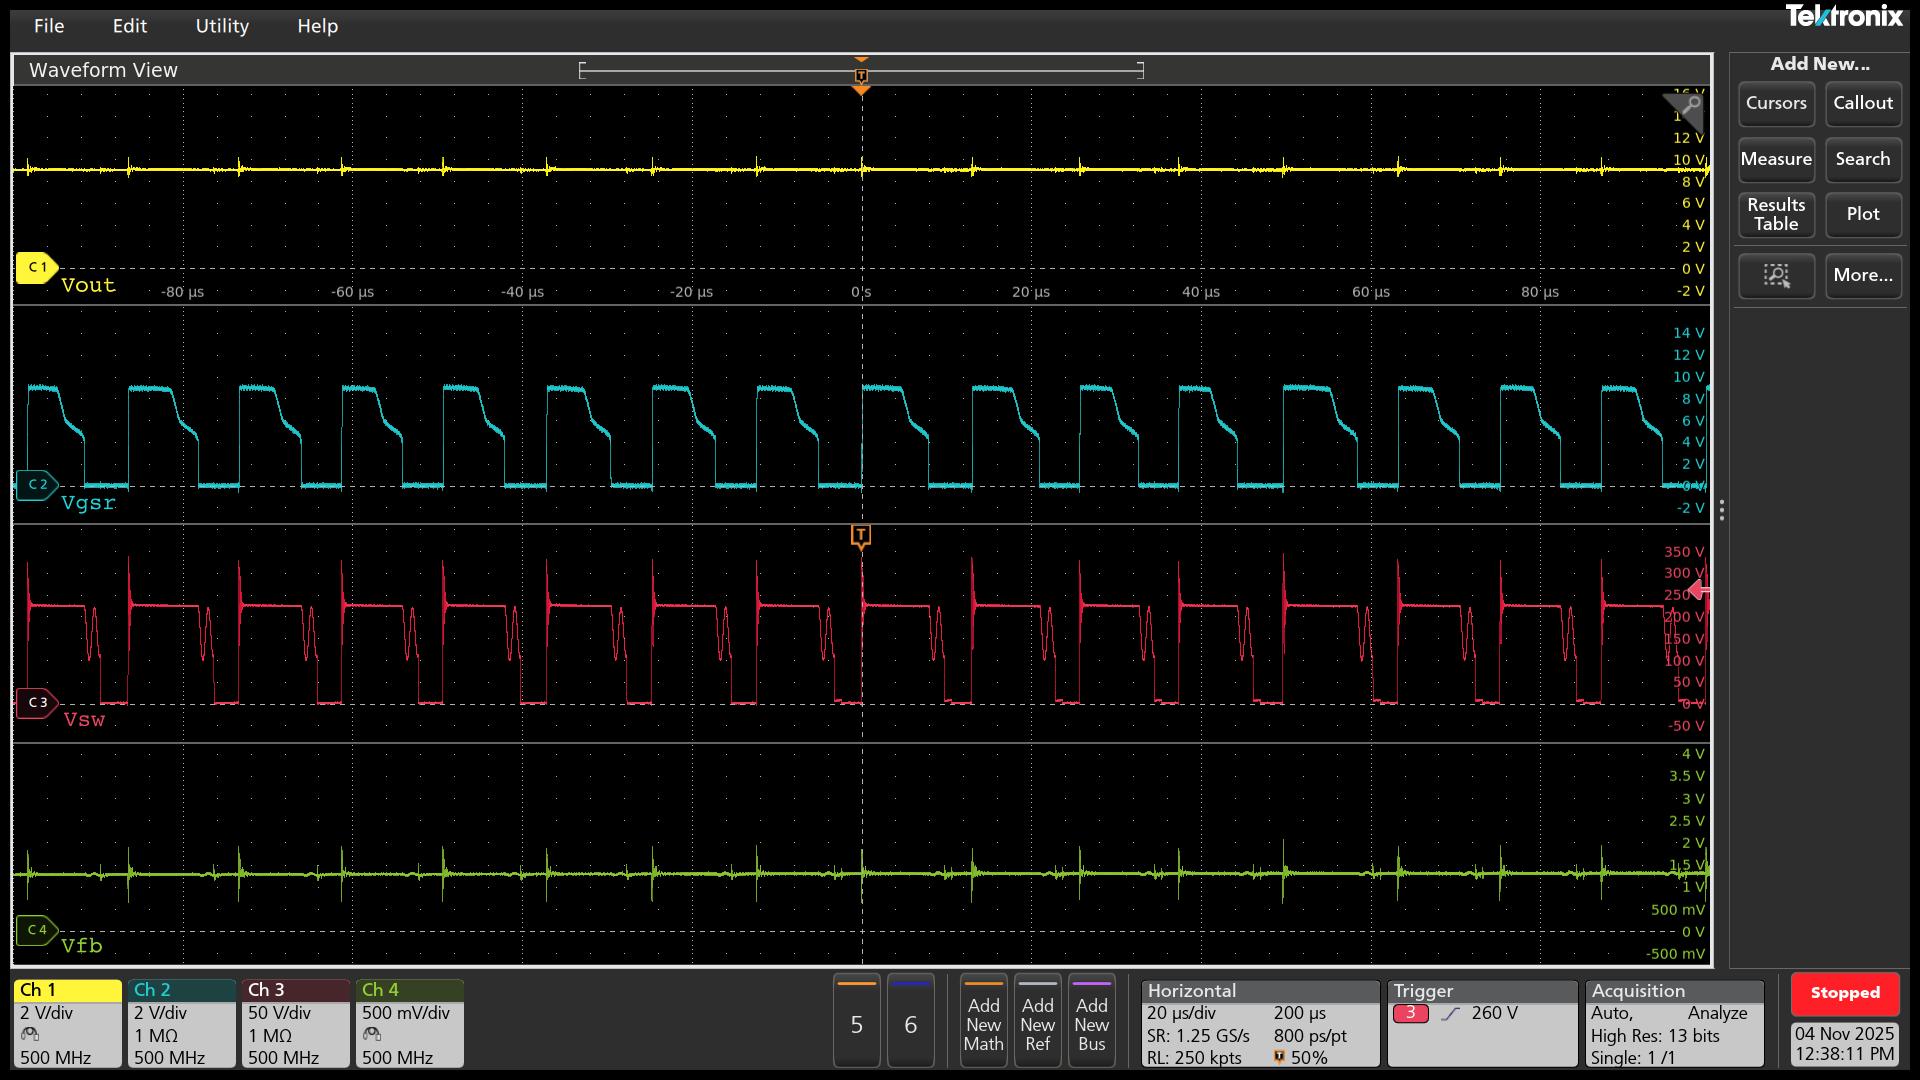
Task: Open the Horizontal settings badge
Action: [x=1259, y=1022]
